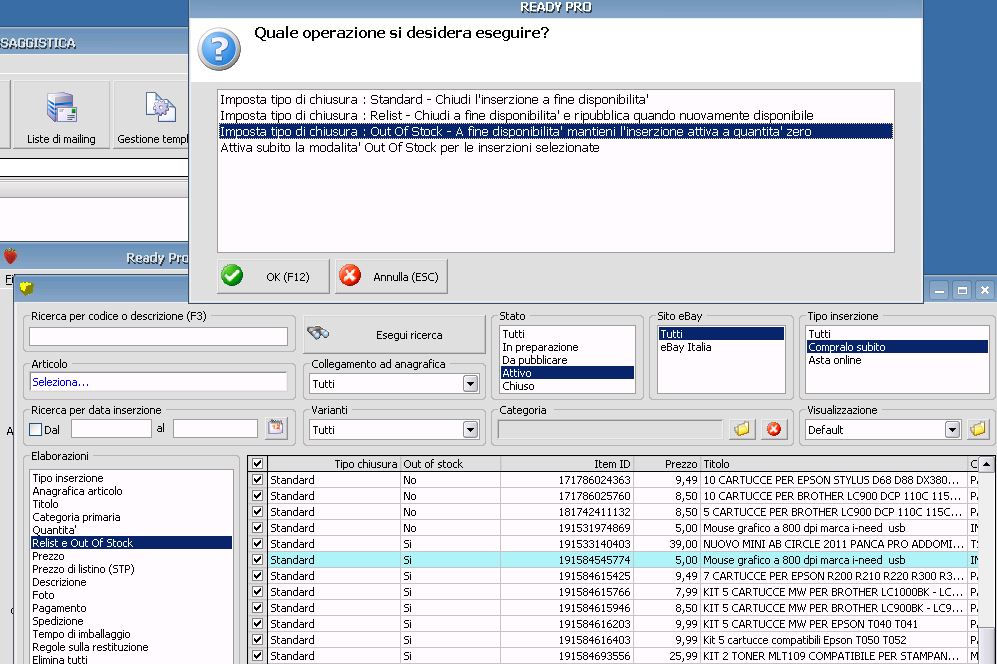Expand the Visualizzazione Default dropdown
This screenshot has width=997, height=664.
pyautogui.click(x=953, y=430)
